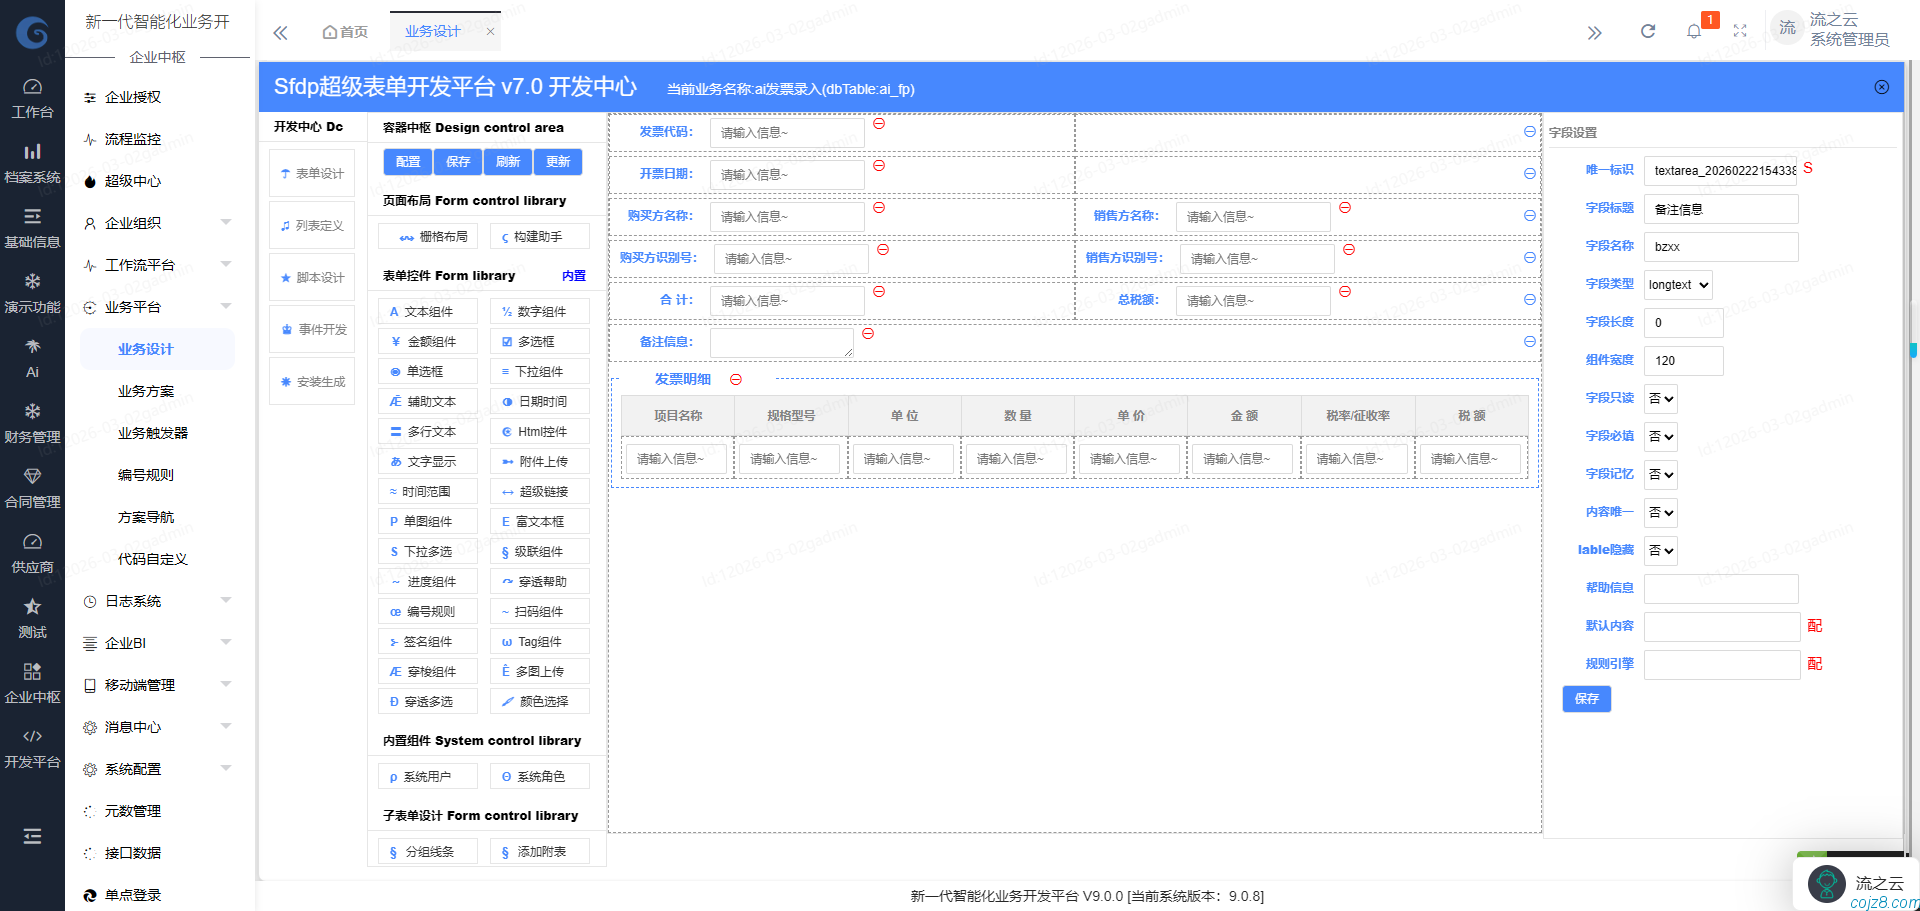Click the 发票代码 input field
This screenshot has height=911, width=1920.
click(787, 131)
